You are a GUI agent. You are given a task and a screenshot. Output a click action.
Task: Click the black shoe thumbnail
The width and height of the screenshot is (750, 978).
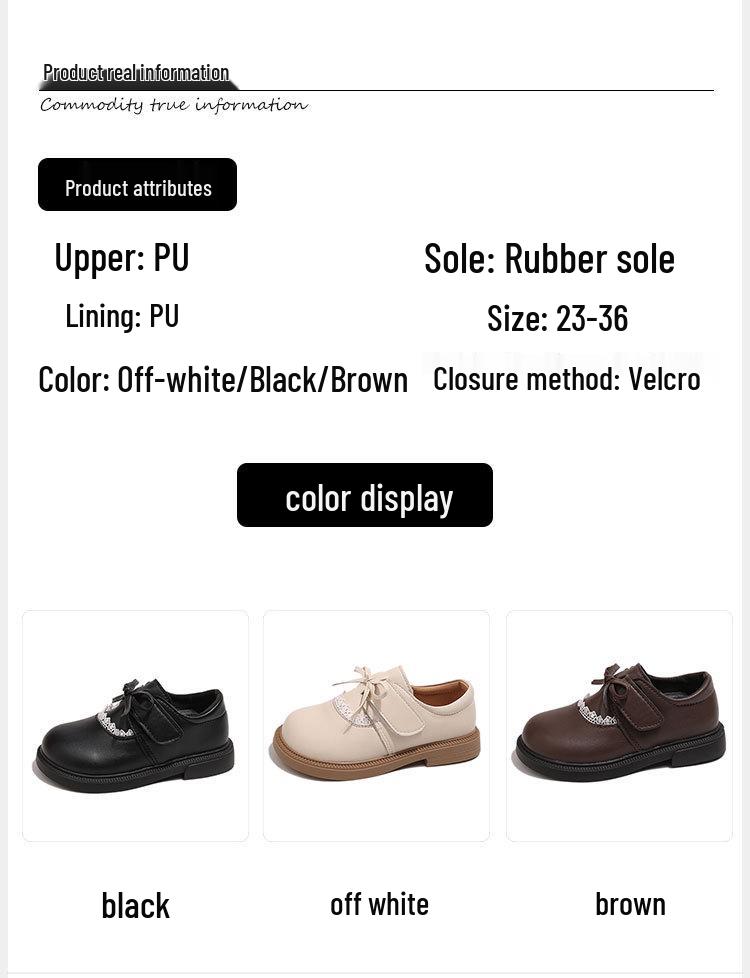(x=135, y=725)
